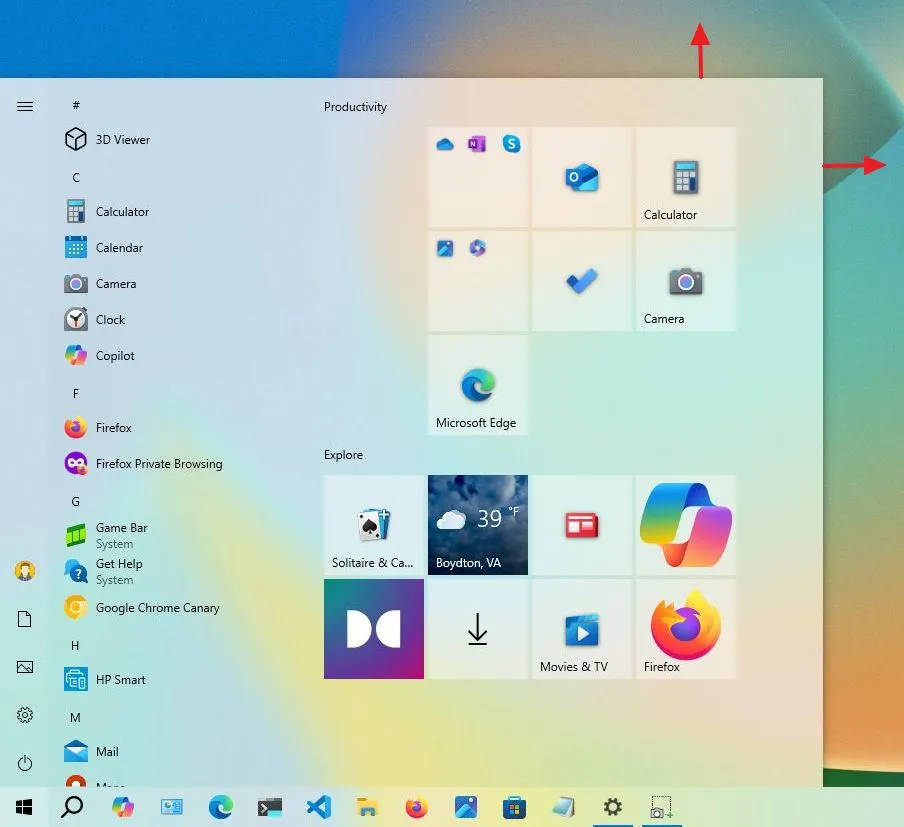Viewport: 904px width, 827px height.
Task: Open Windows Search from the taskbar
Action: coord(71,807)
